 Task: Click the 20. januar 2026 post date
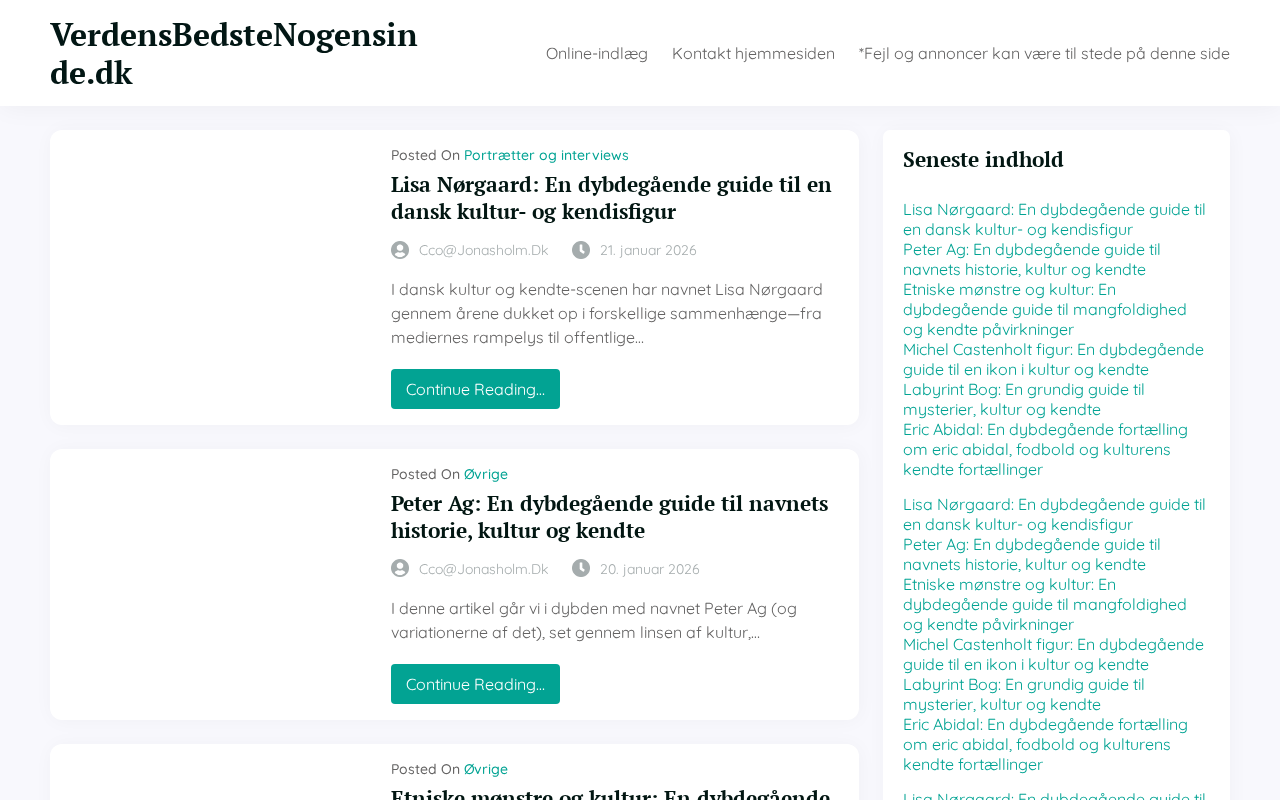pyautogui.click(x=650, y=569)
